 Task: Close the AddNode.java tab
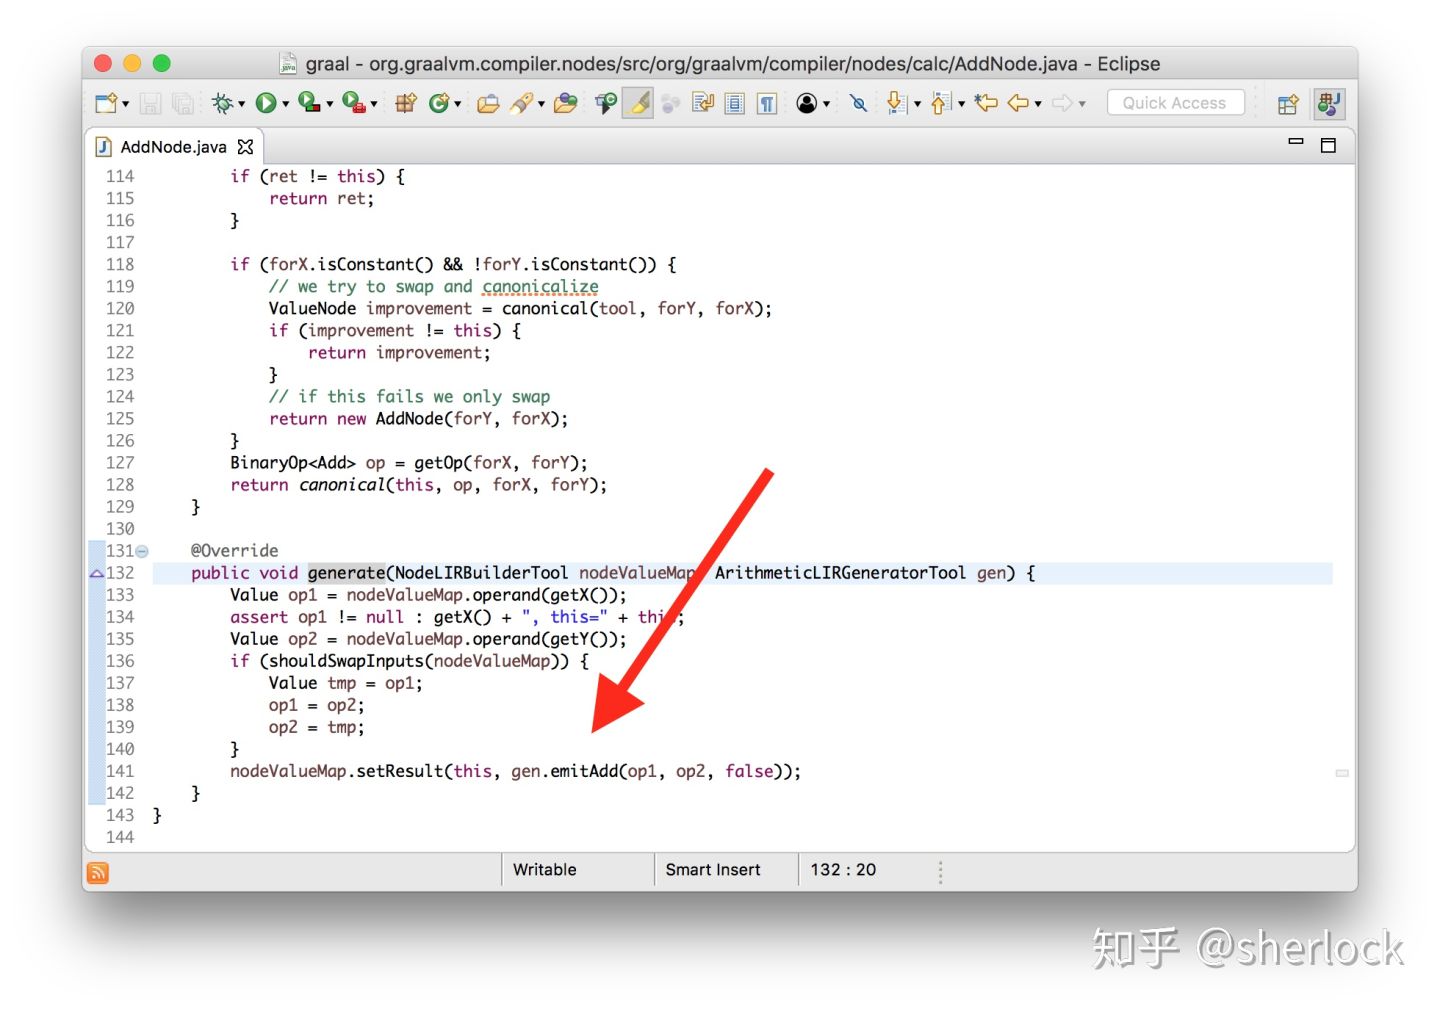pyautogui.click(x=246, y=147)
